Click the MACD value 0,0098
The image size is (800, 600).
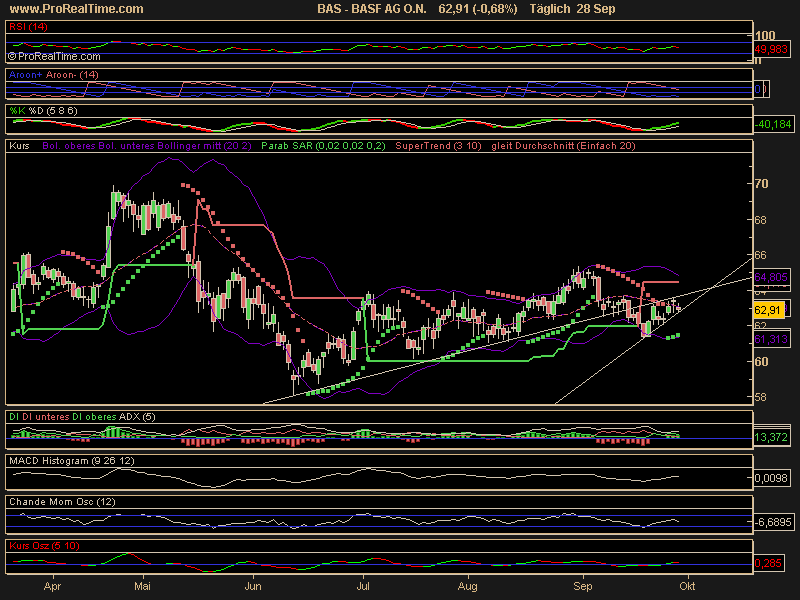click(x=771, y=478)
